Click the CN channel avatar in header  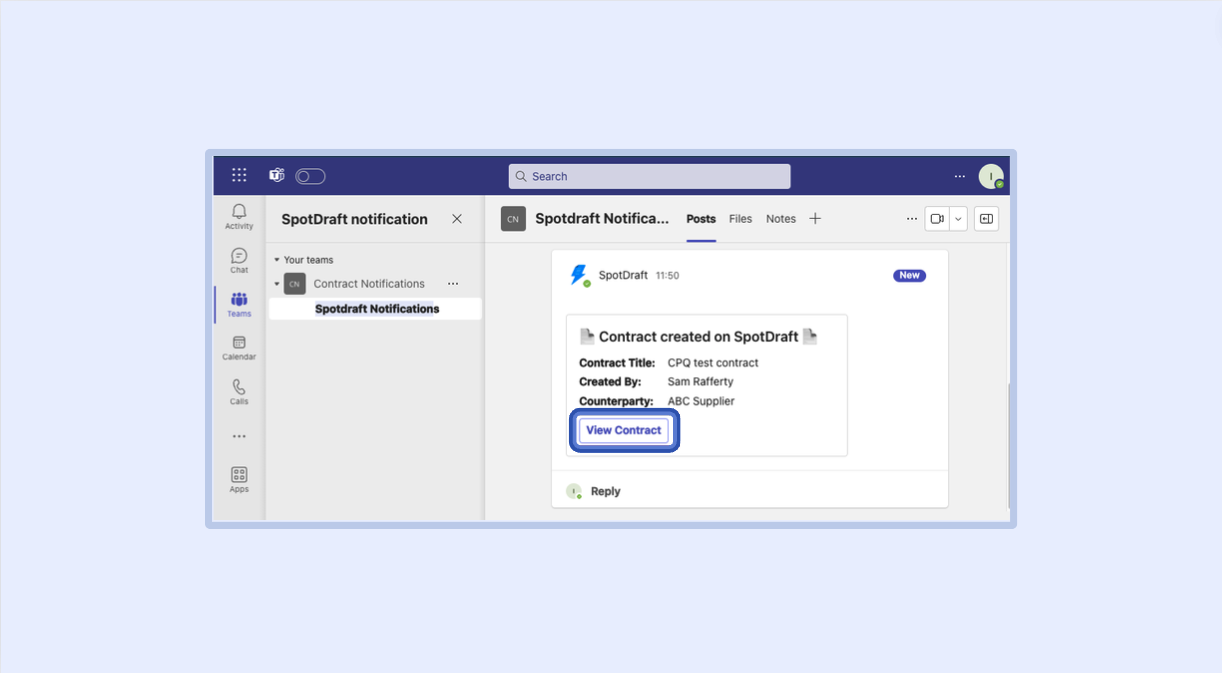(513, 219)
